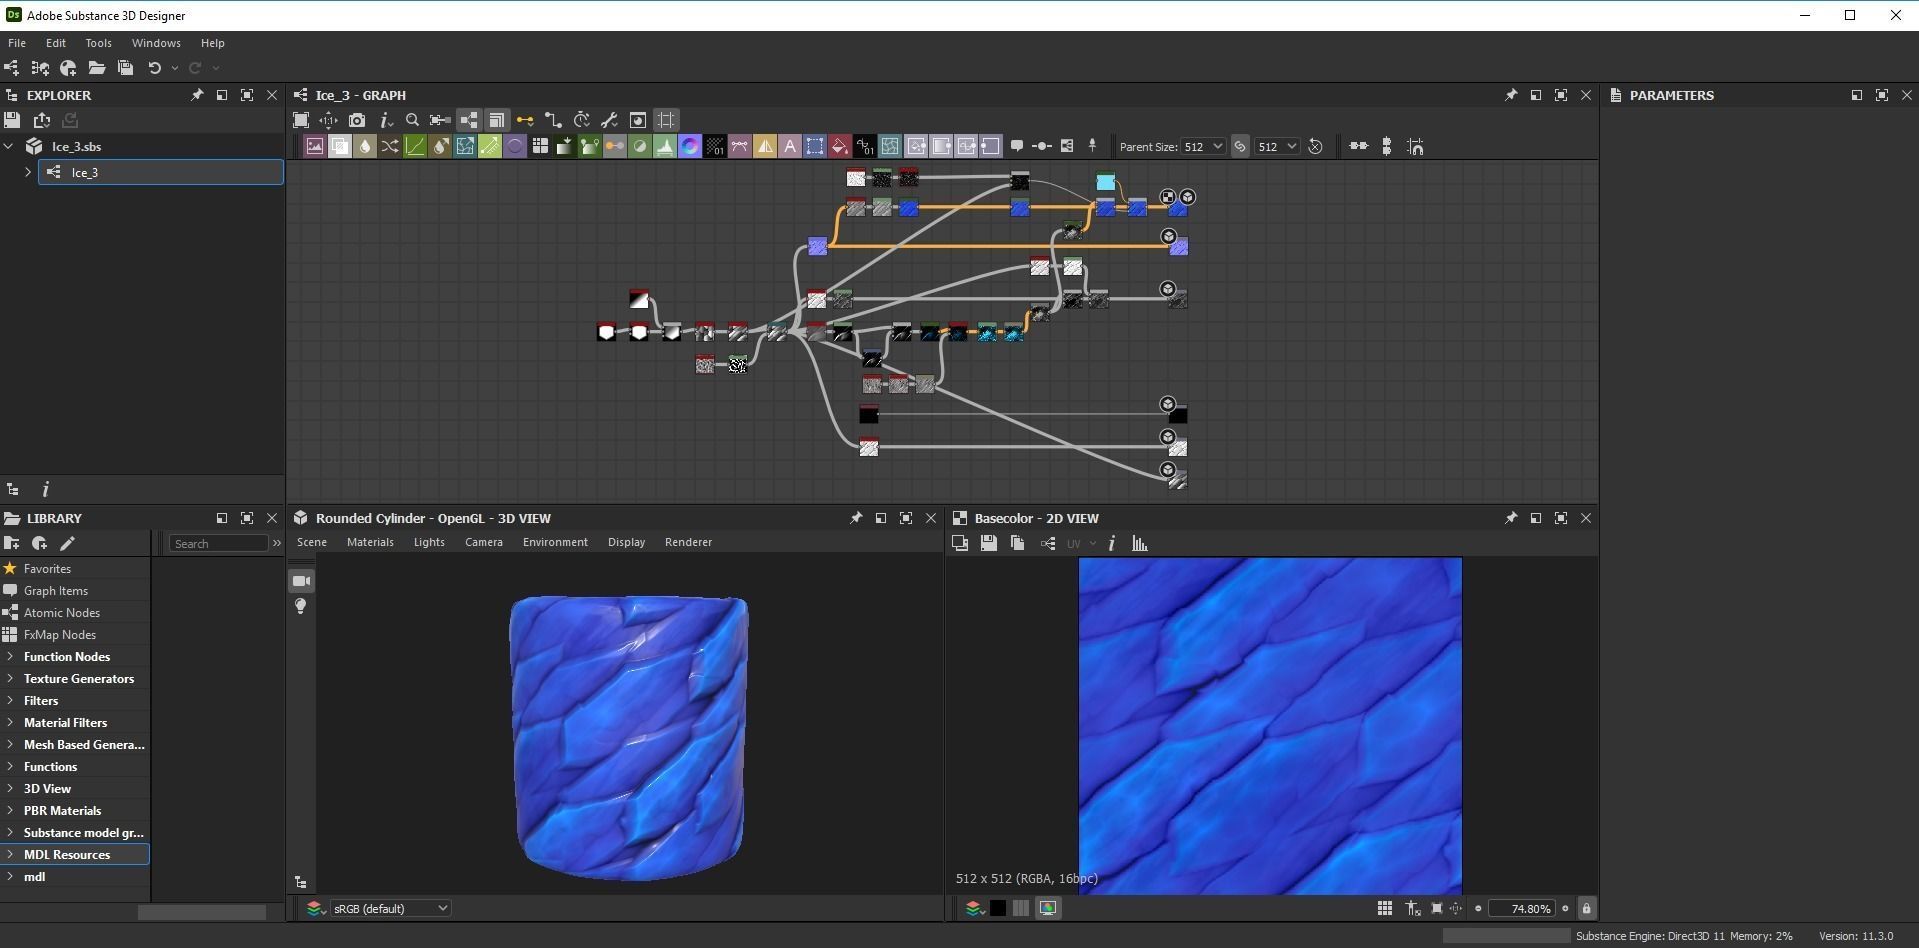Undo the last action
Screen dimensions: 1919x948
click(155, 68)
